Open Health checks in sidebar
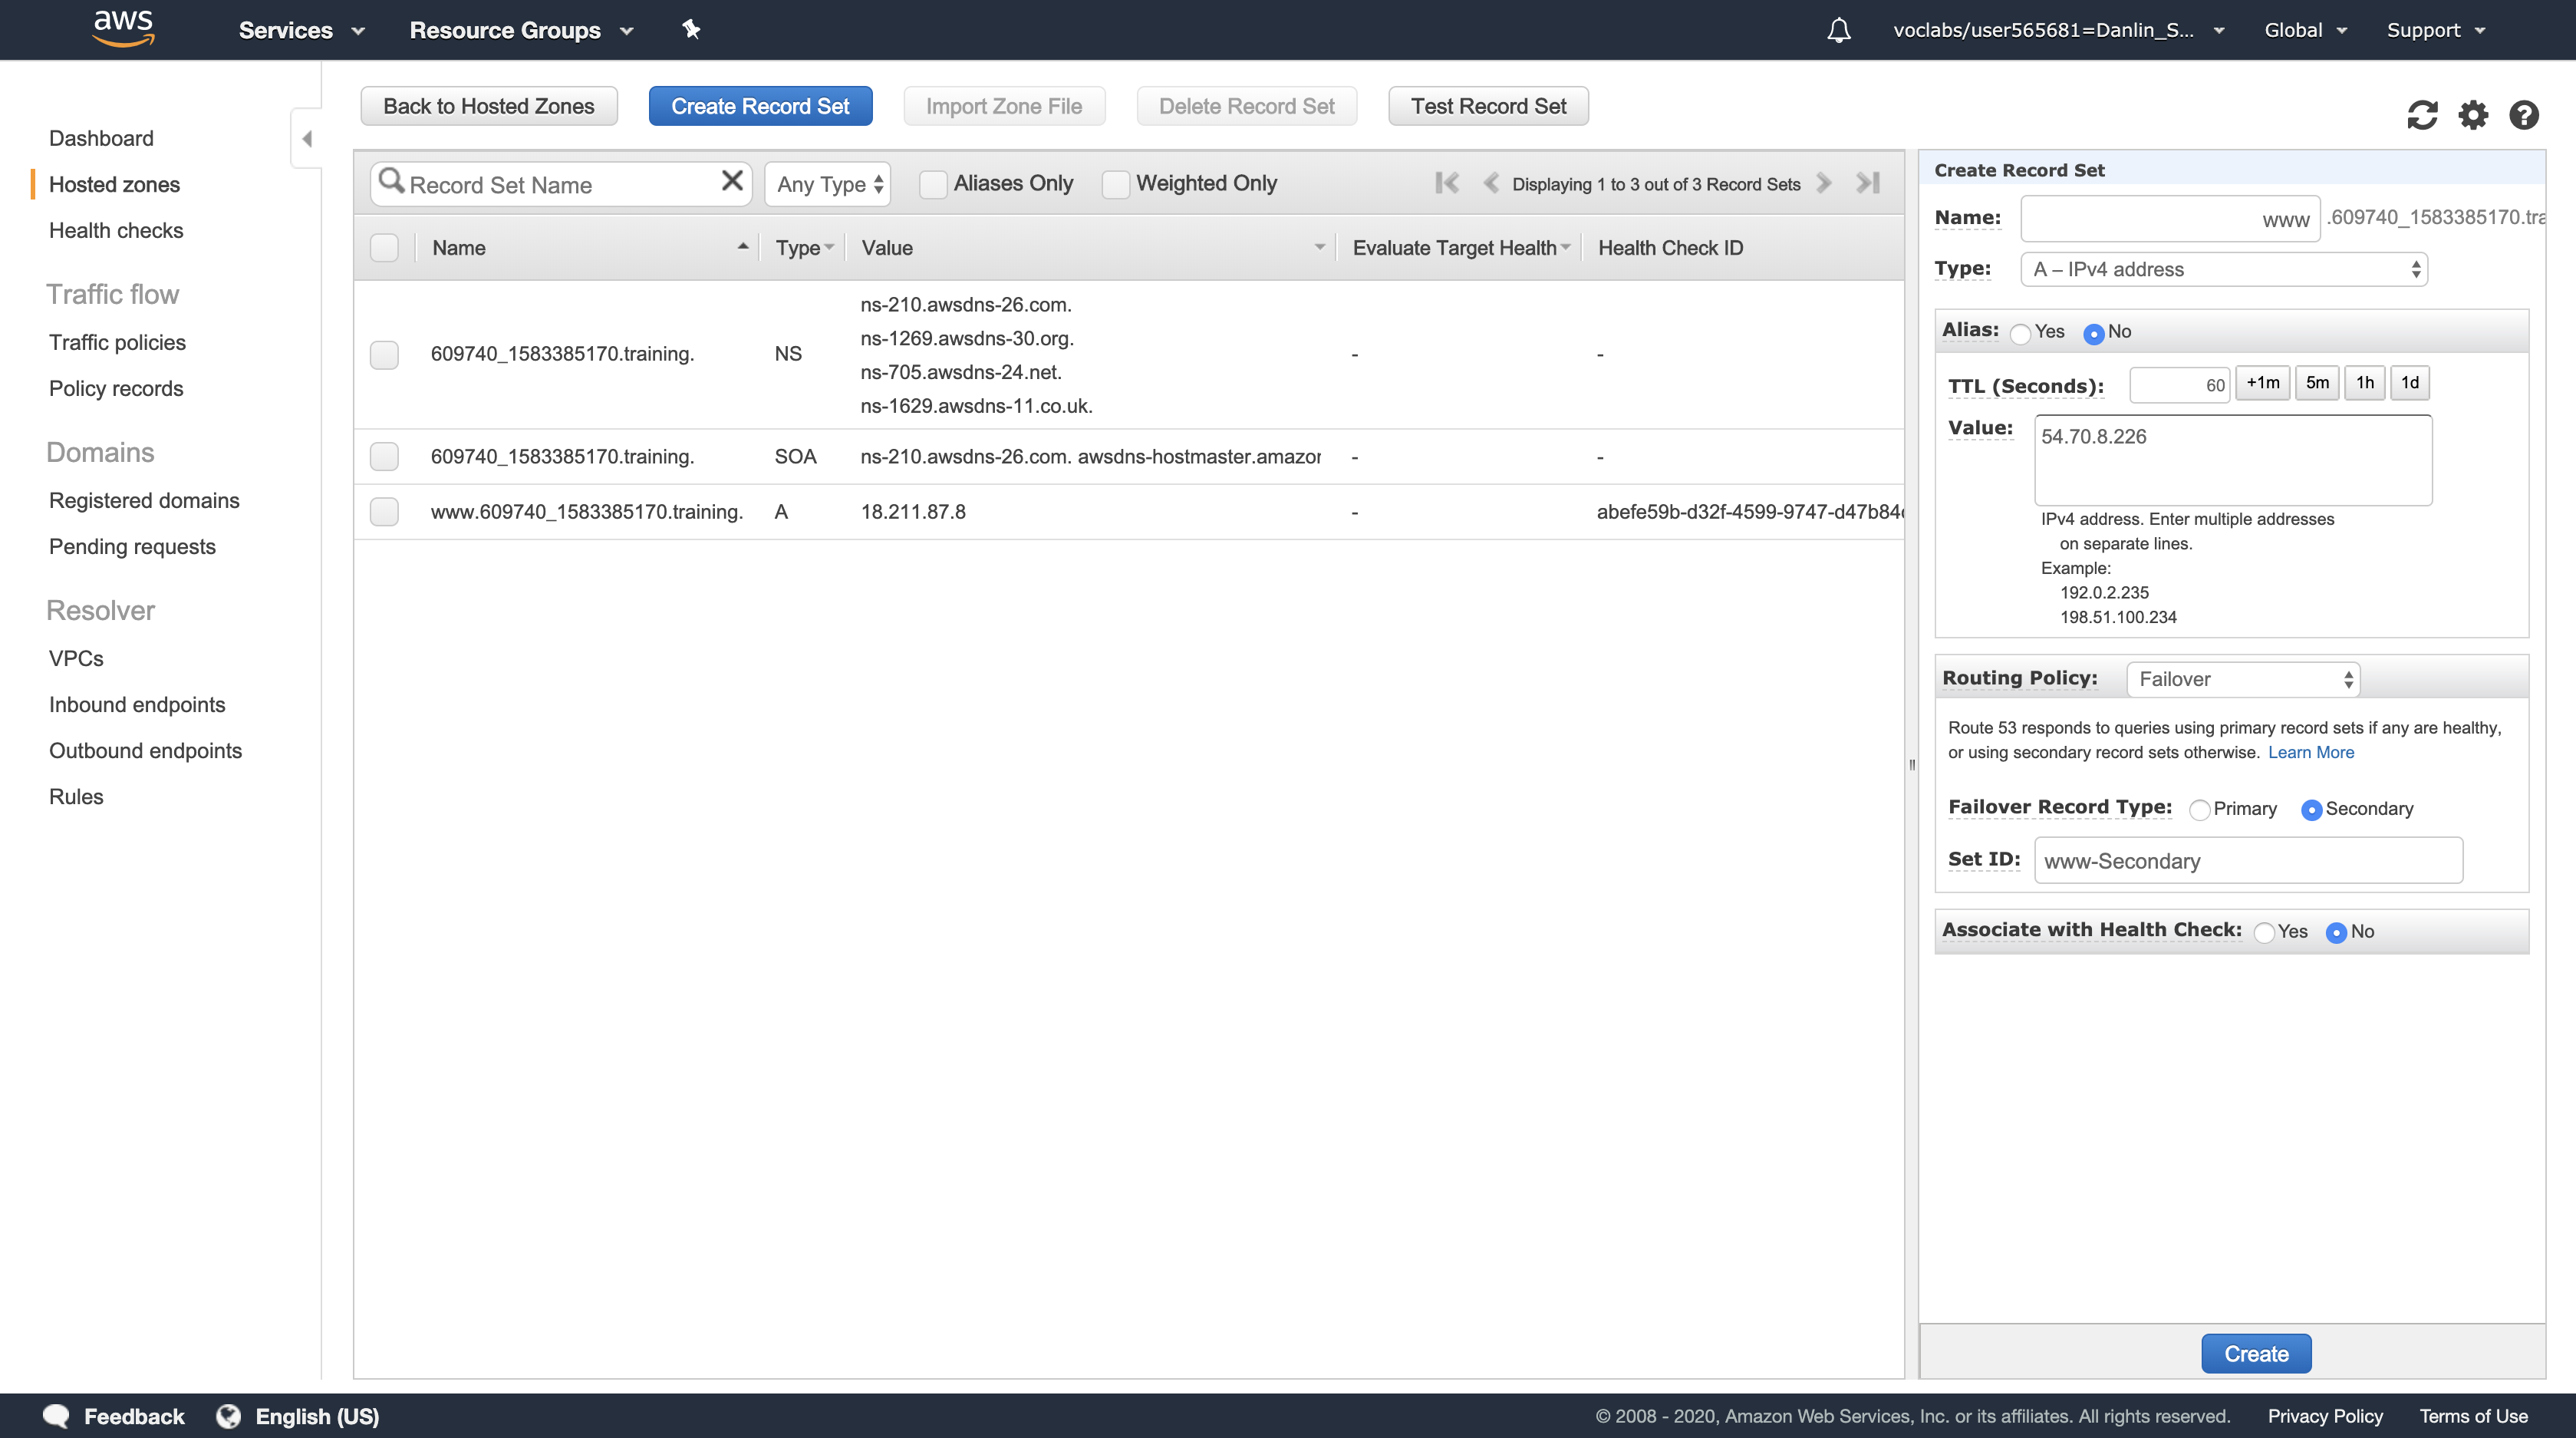 [116, 230]
